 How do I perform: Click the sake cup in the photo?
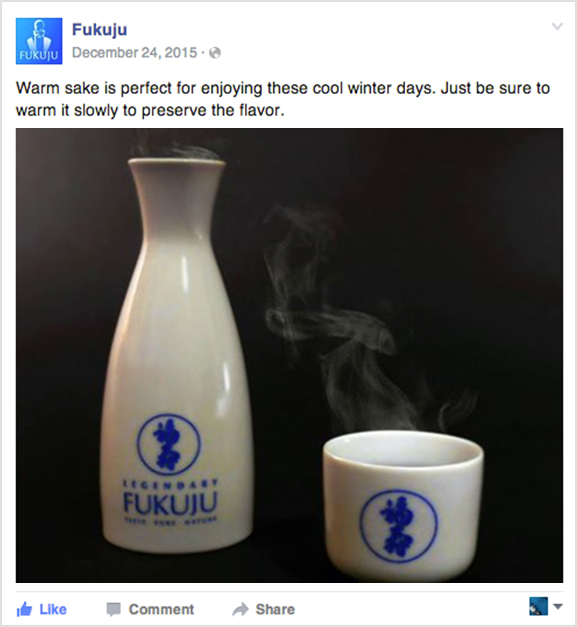coord(403,504)
